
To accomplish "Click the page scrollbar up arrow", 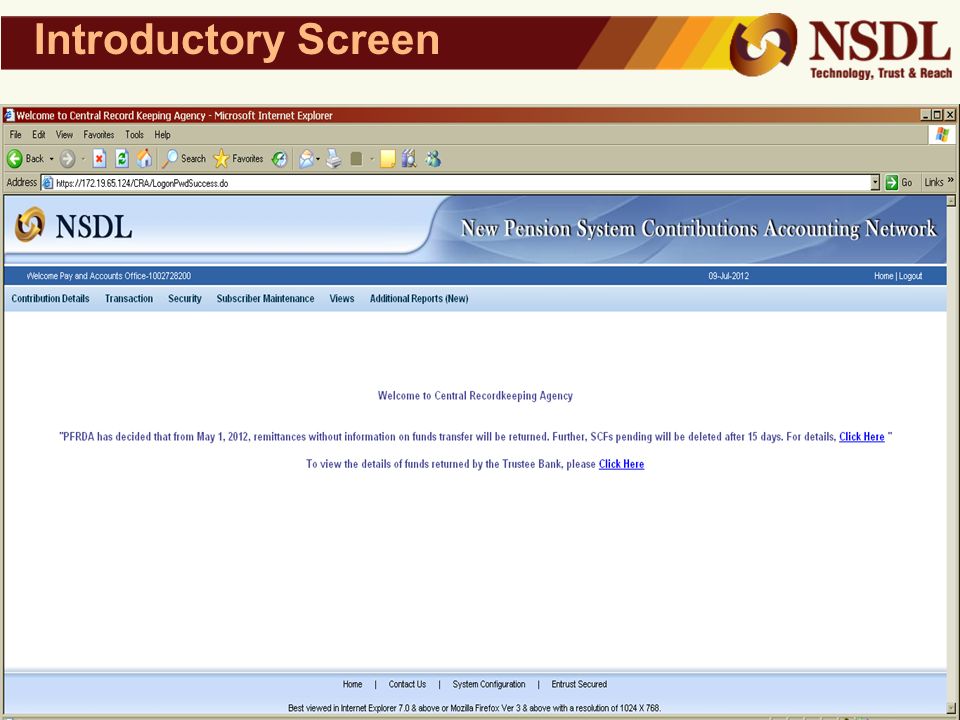I will pyautogui.click(x=951, y=201).
